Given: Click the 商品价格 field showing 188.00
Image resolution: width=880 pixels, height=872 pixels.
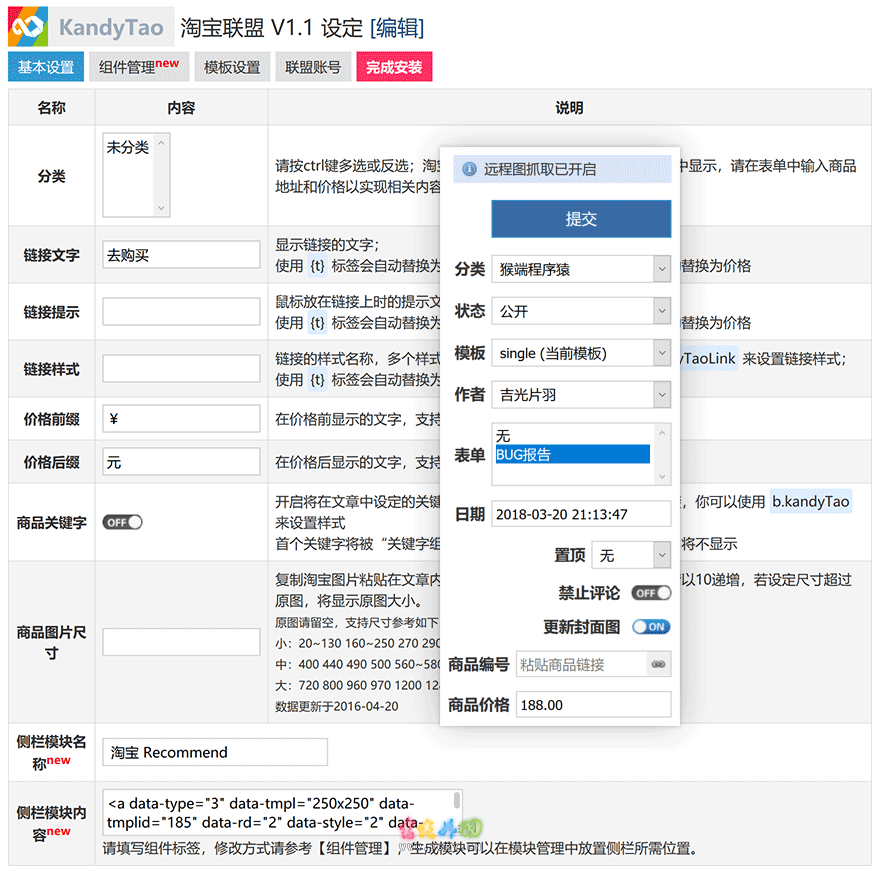Looking at the screenshot, I should [593, 705].
